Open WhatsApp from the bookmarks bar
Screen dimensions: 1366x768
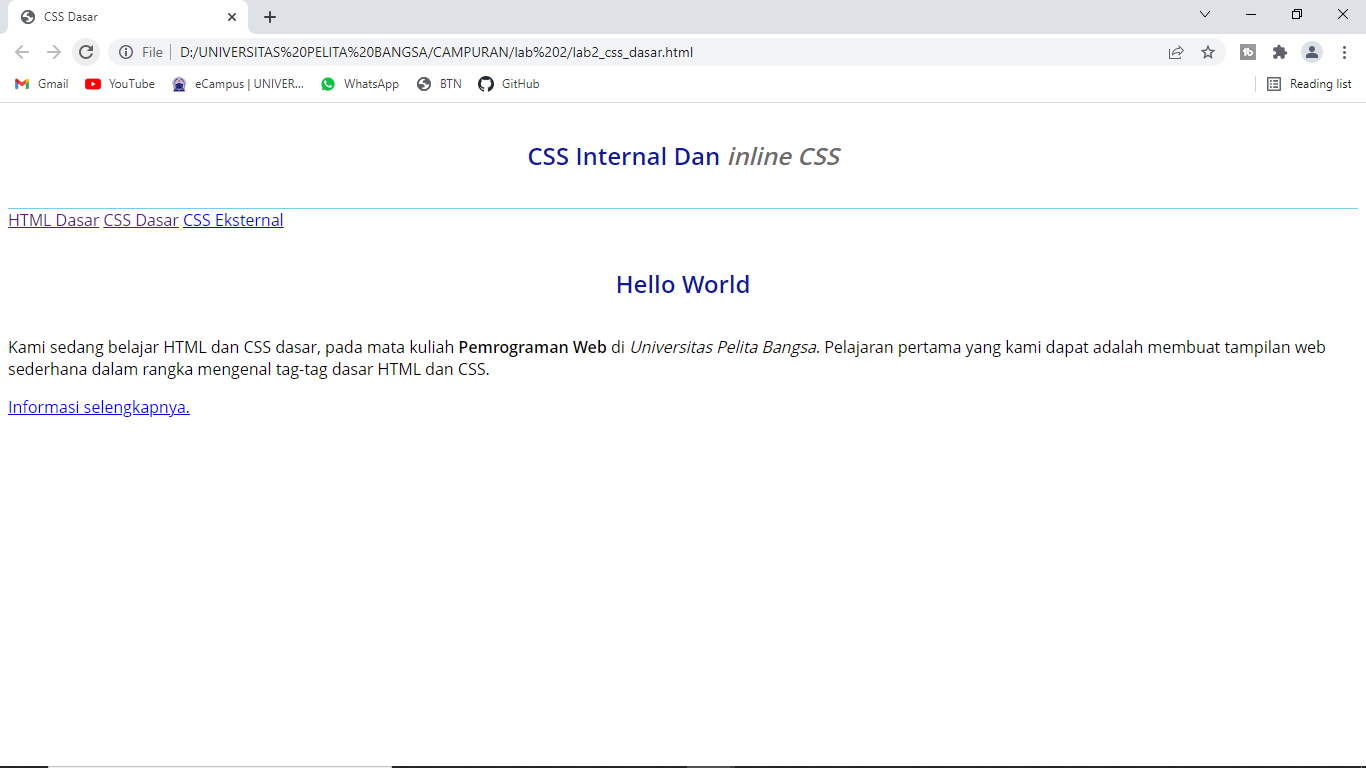[x=359, y=84]
